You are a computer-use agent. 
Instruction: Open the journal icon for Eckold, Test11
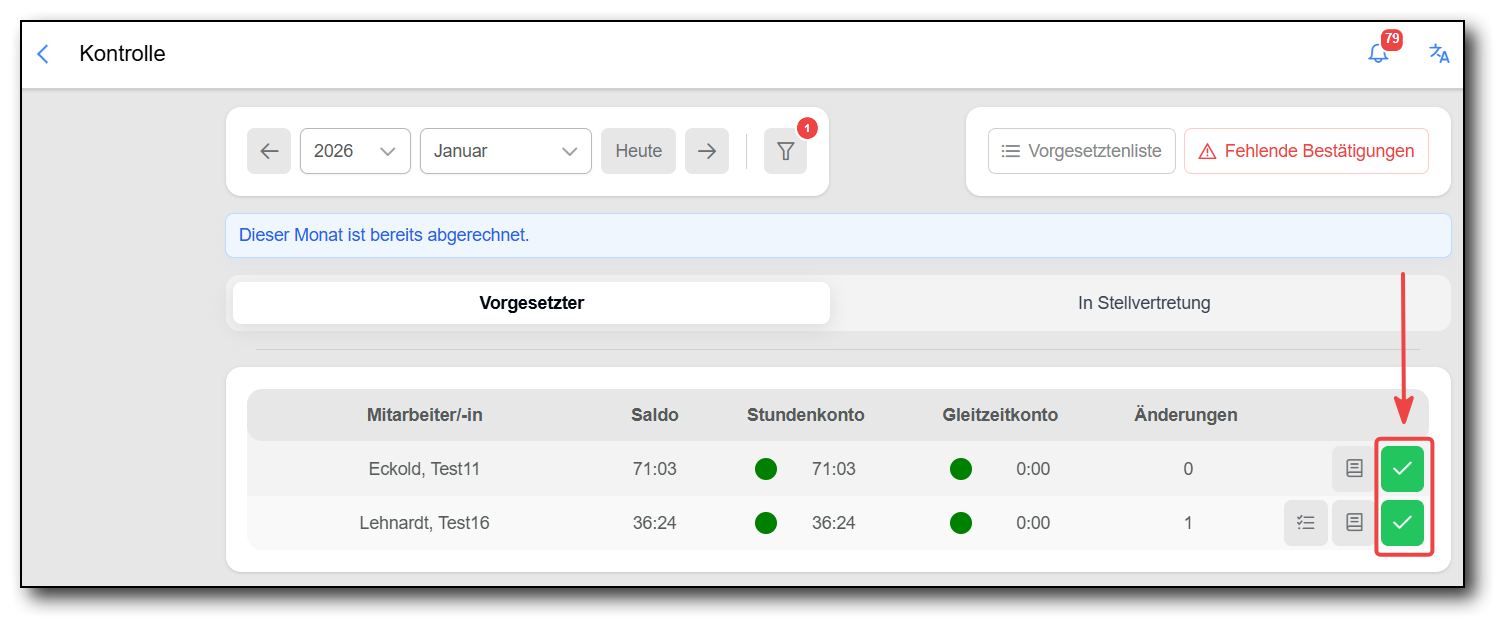(x=1354, y=468)
